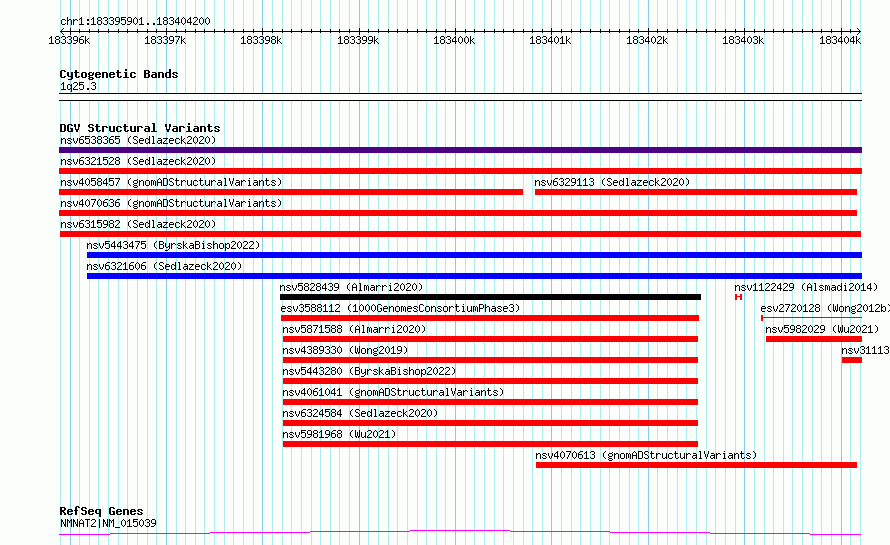
Task: Select the red bar under nsv4058457
Action: (291, 192)
